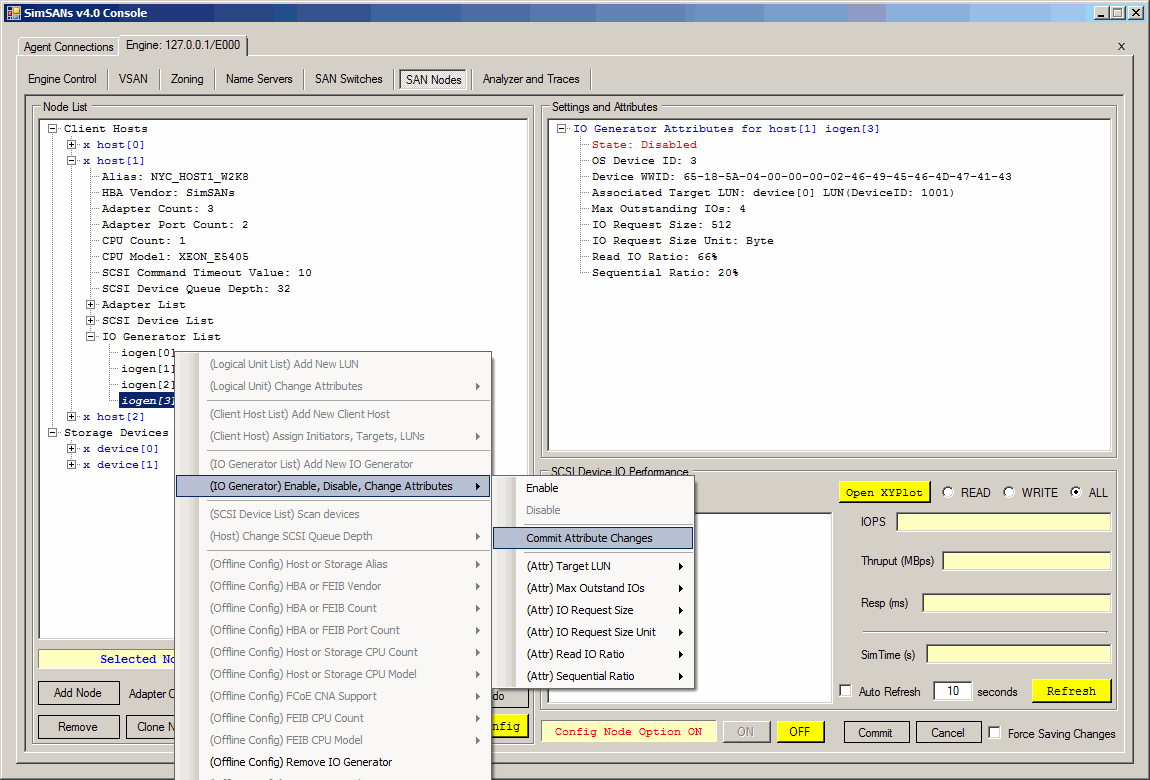This screenshot has height=780, width=1150.
Task: Collapse IO Generator Attributes tree root
Action: 562,129
